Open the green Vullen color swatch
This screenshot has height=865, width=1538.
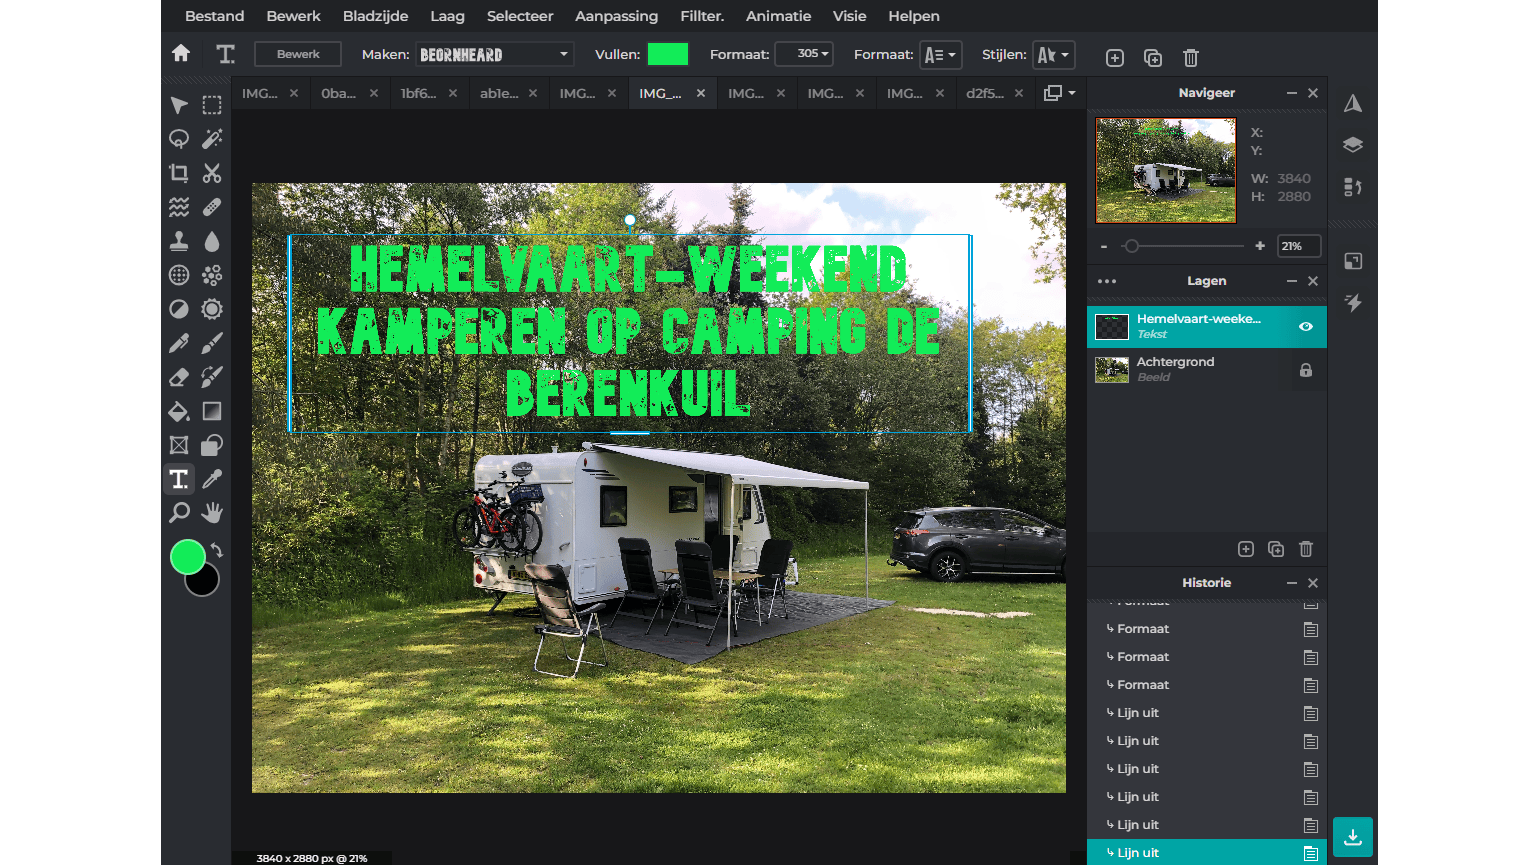pos(668,54)
